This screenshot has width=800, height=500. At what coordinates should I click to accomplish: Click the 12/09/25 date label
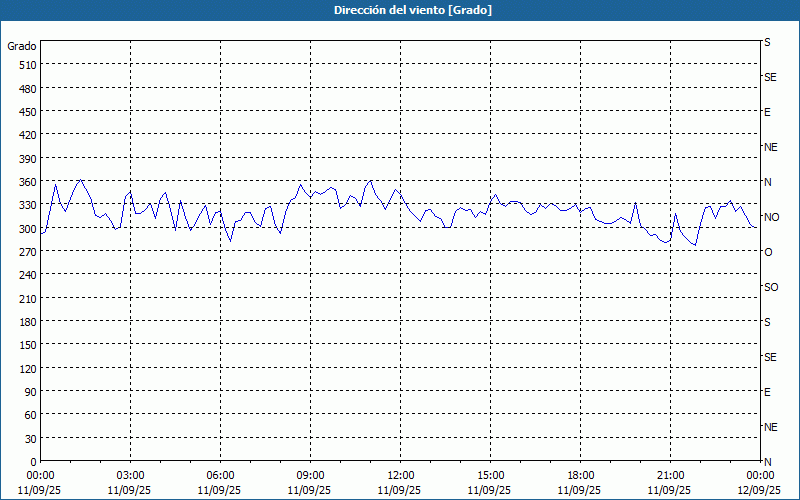coord(759,490)
